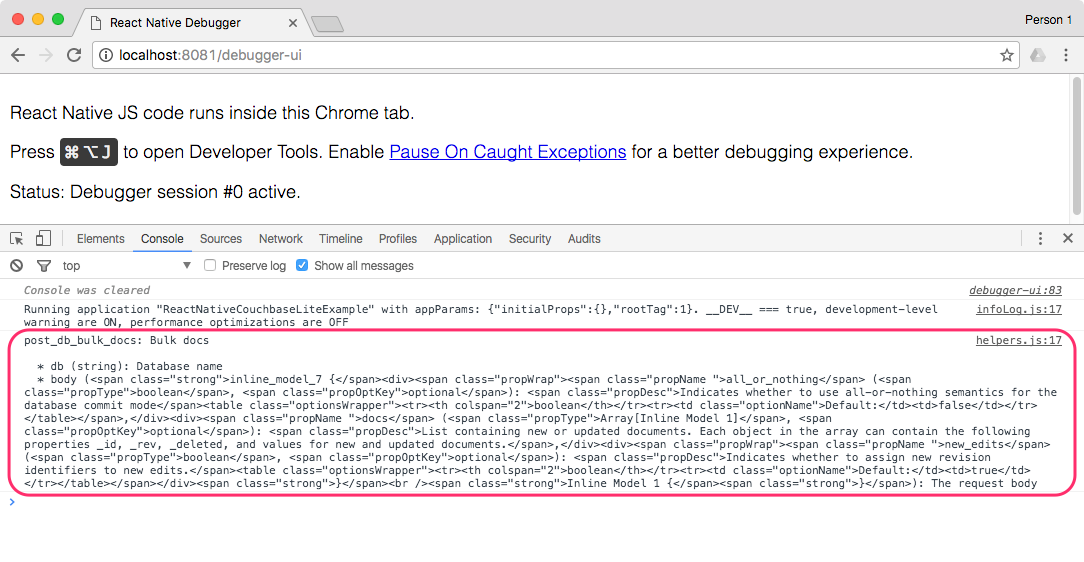Viewport: 1084px width, 562px height.
Task: Click the console input prompt line
Action: (542, 502)
